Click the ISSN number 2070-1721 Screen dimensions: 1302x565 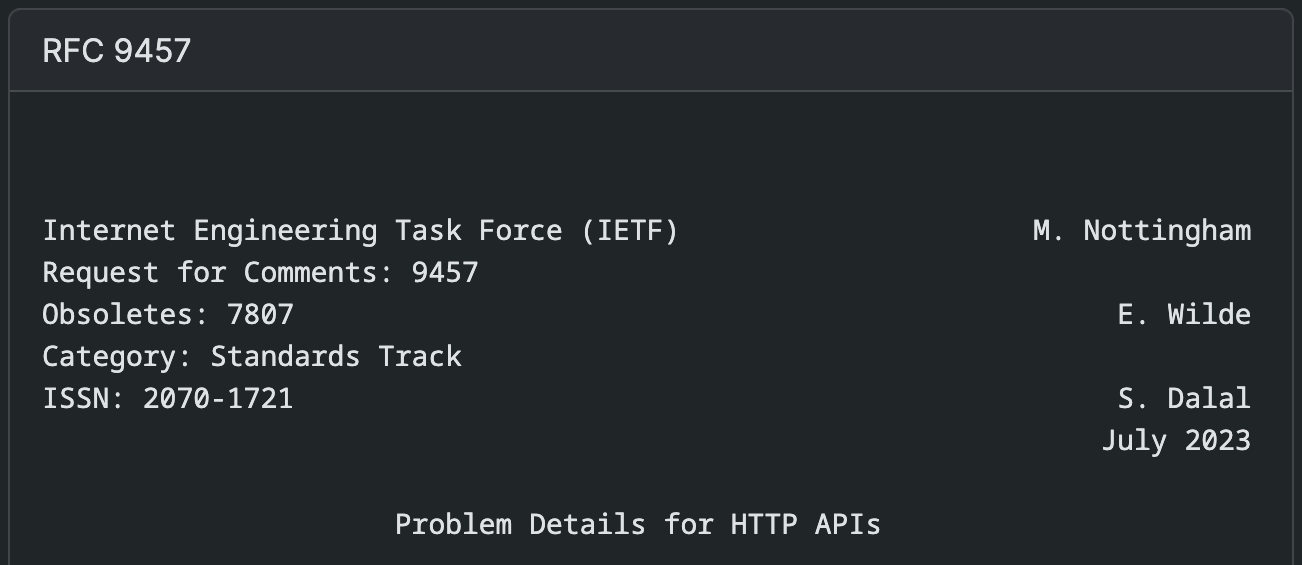click(218, 399)
